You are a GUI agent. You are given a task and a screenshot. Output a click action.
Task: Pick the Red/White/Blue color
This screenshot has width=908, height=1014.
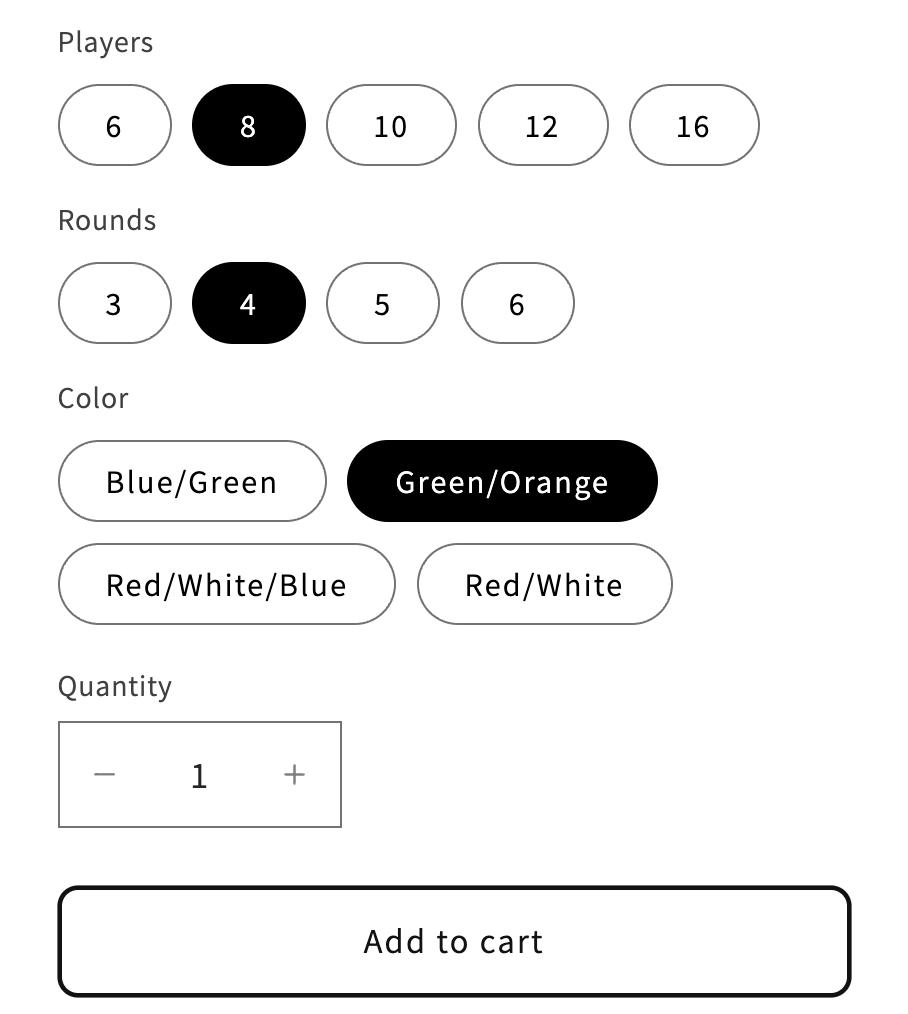tap(227, 585)
